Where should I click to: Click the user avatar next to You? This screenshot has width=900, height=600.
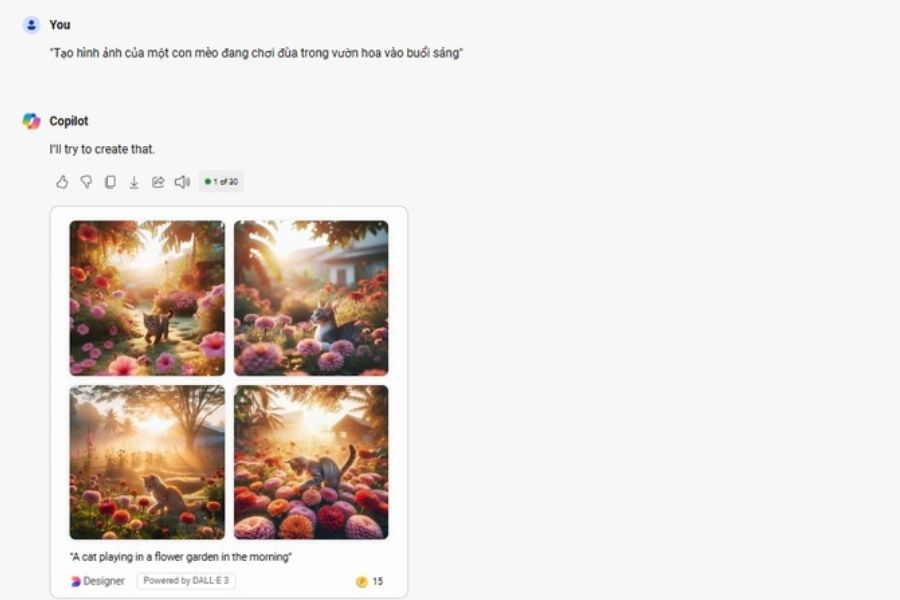pyautogui.click(x=31, y=25)
